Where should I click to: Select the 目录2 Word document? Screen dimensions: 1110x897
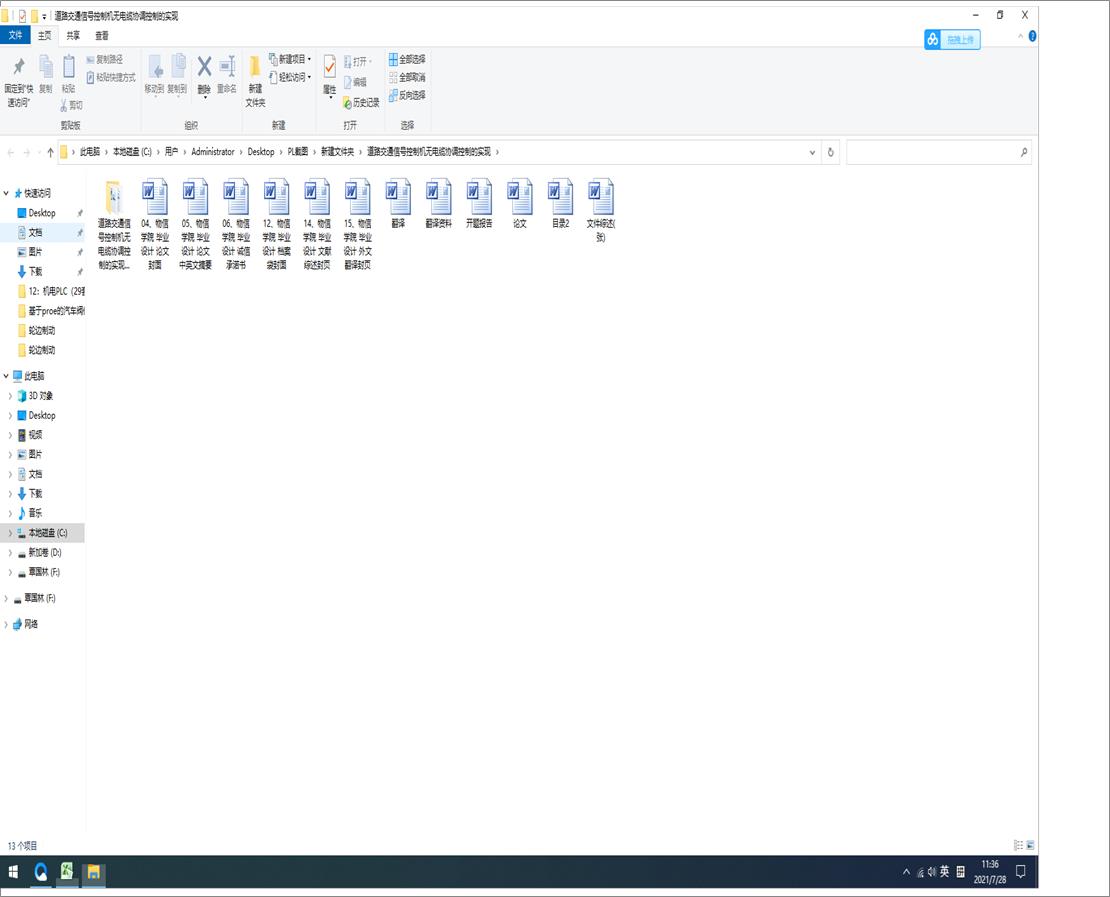click(561, 205)
